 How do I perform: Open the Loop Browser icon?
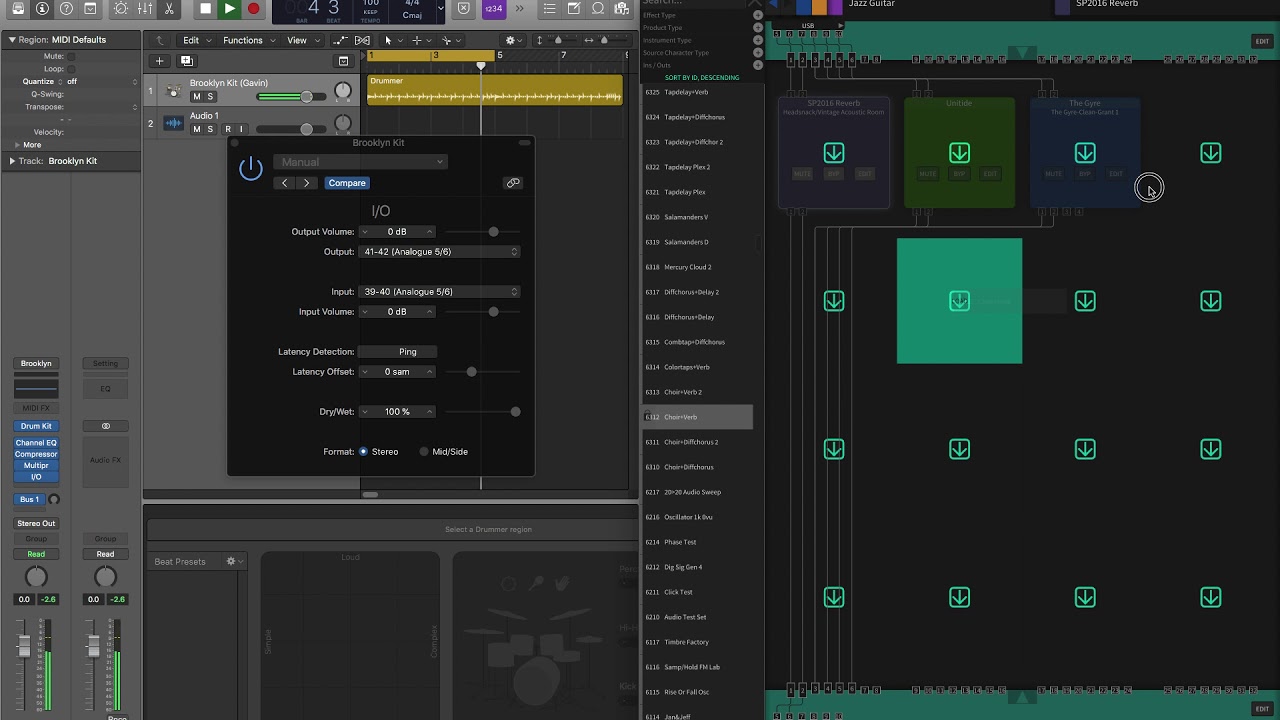598,9
